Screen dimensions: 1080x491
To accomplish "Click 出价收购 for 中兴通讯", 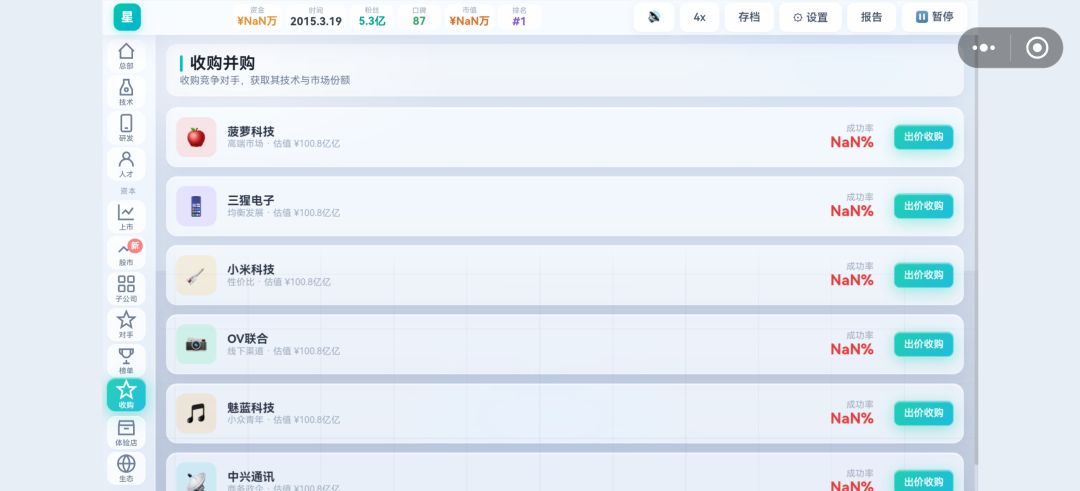I will tap(924, 481).
